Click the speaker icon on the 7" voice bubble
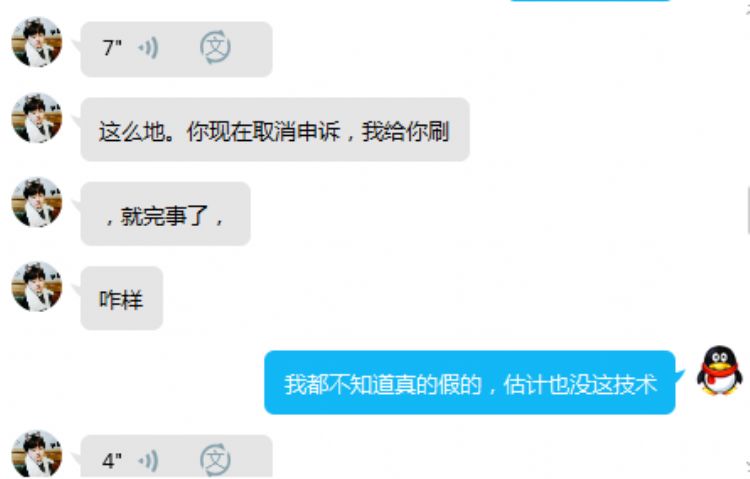This screenshot has height=479, width=750. (x=148, y=48)
